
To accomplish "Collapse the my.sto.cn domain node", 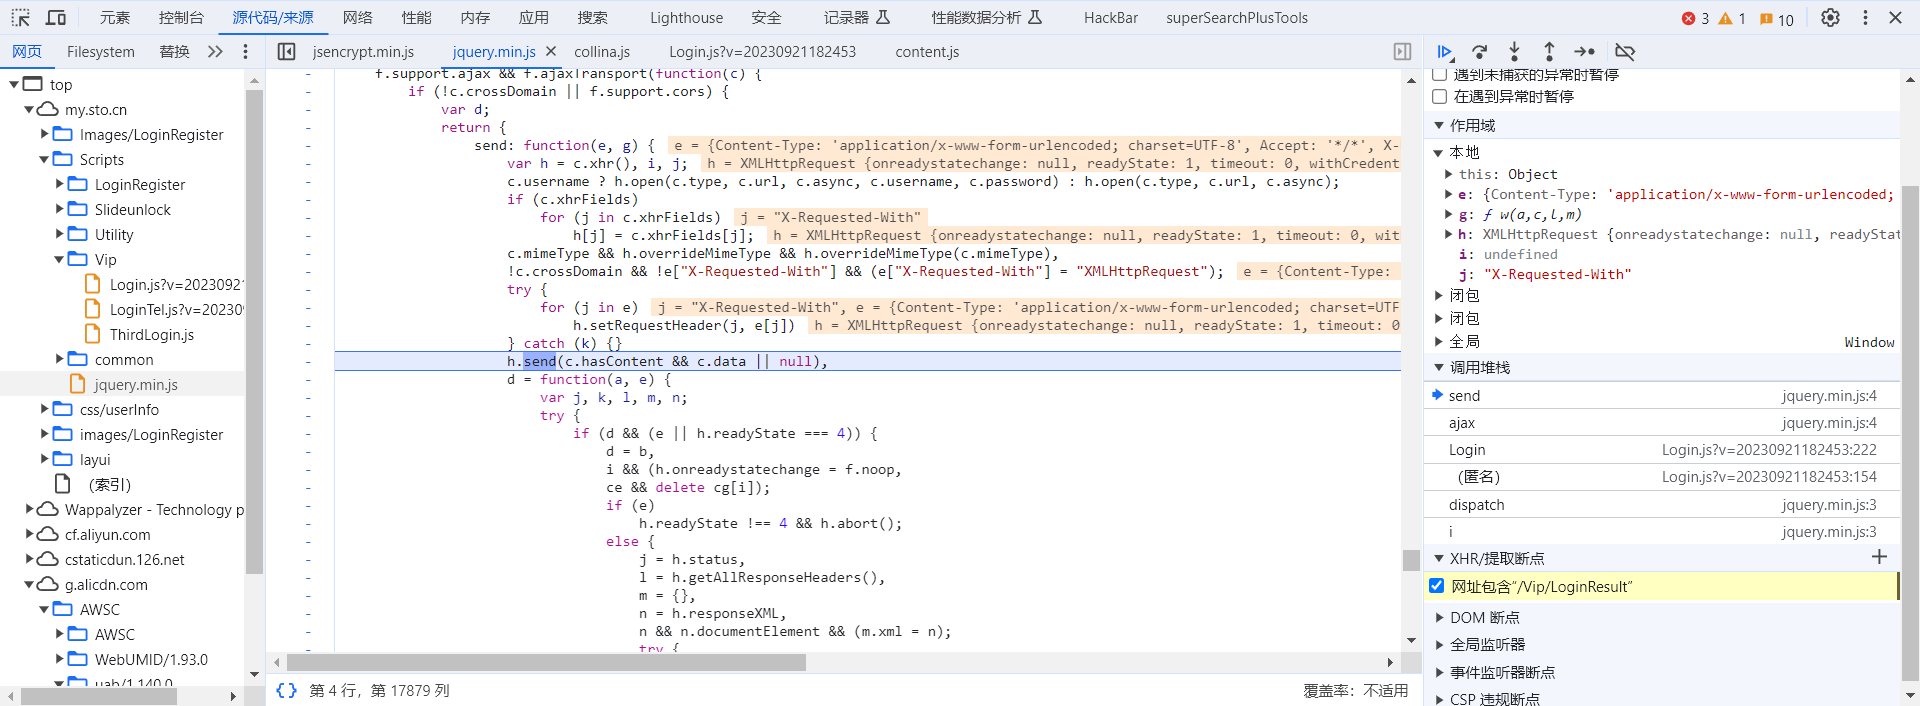I will tap(29, 109).
